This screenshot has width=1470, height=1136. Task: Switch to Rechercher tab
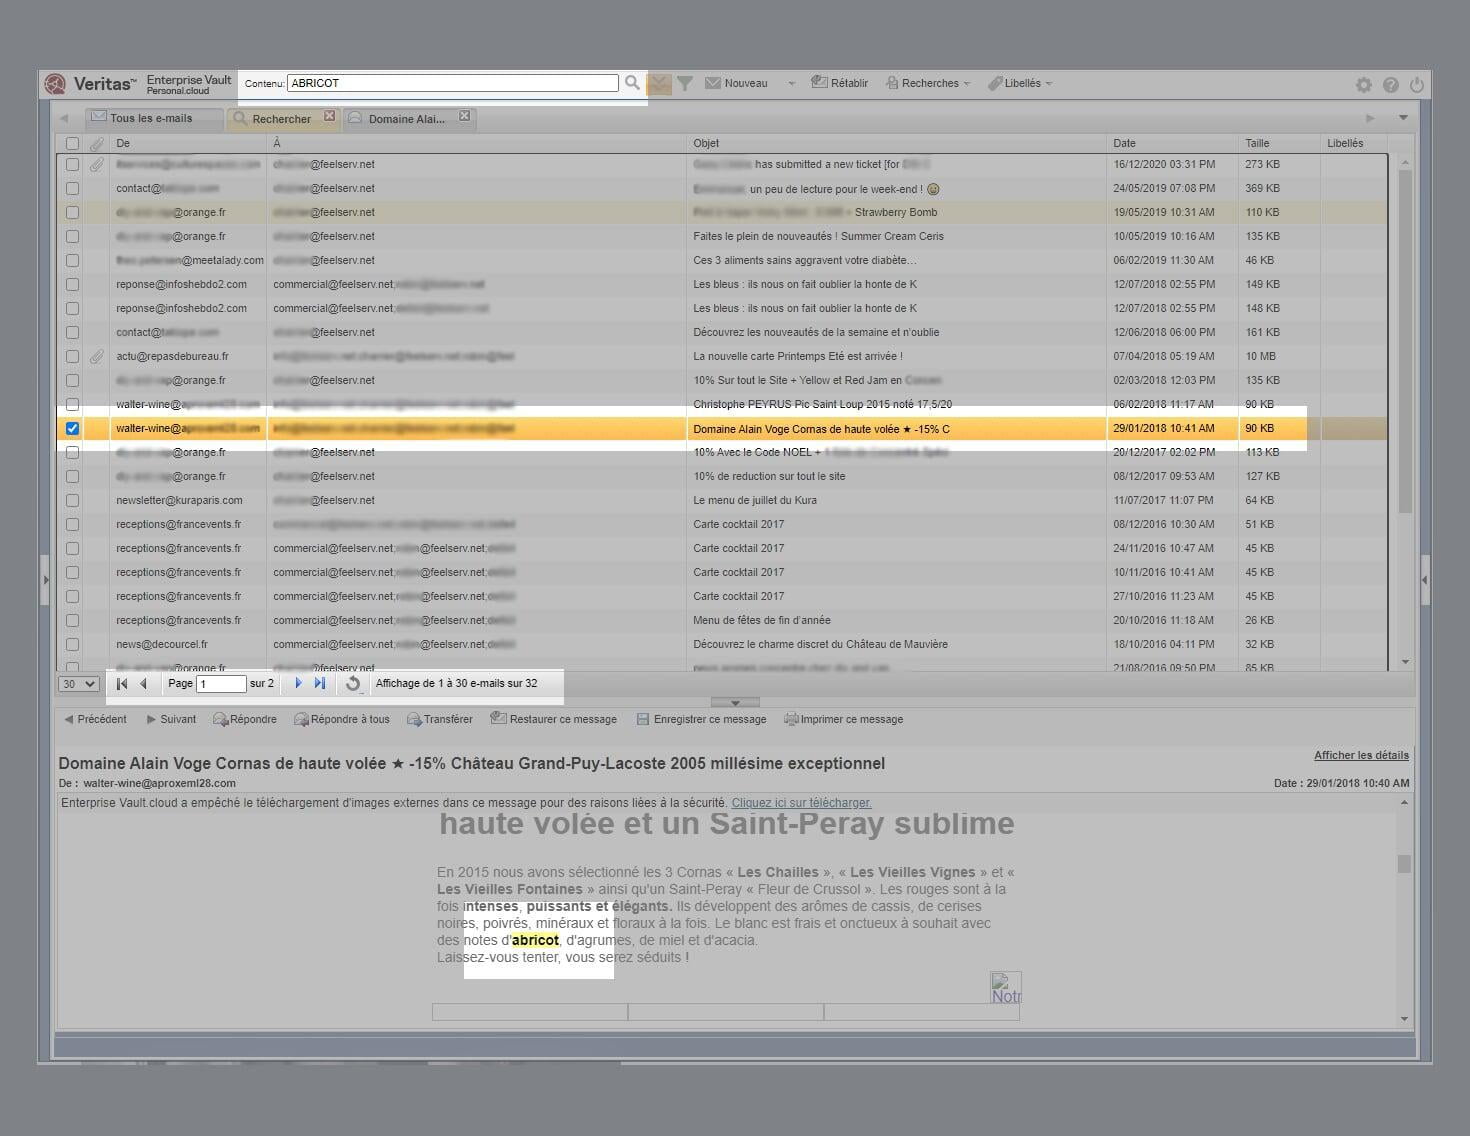(282, 118)
